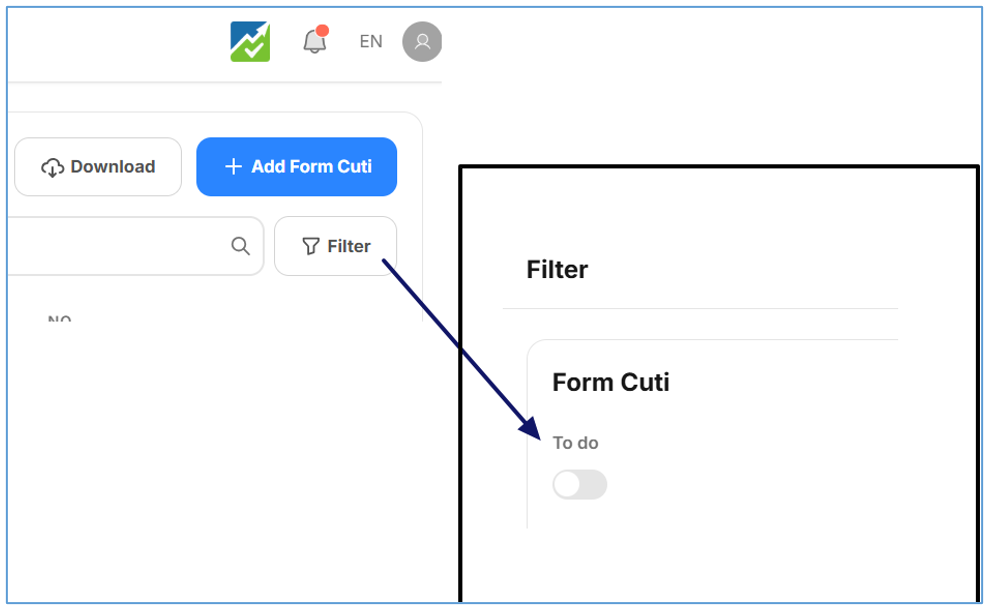This screenshot has width=989, height=611.
Task: Click the cloud download icon
Action: pos(52,167)
